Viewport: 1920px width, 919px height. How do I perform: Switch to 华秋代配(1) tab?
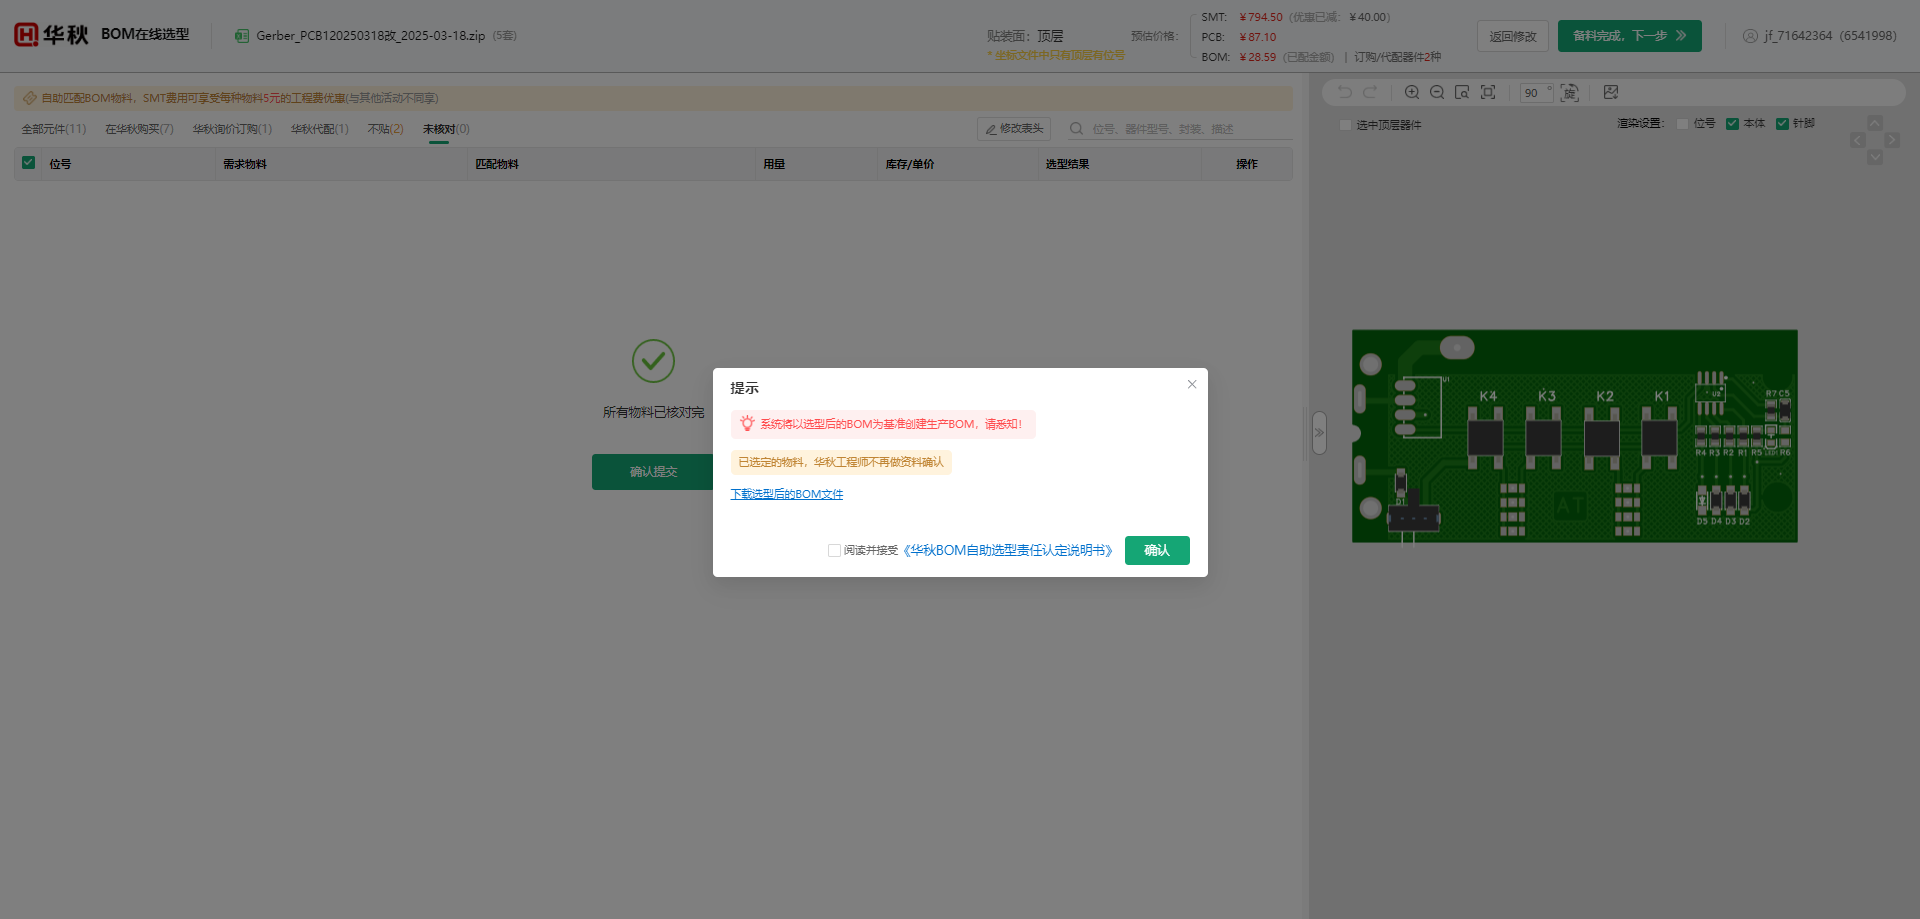point(320,129)
